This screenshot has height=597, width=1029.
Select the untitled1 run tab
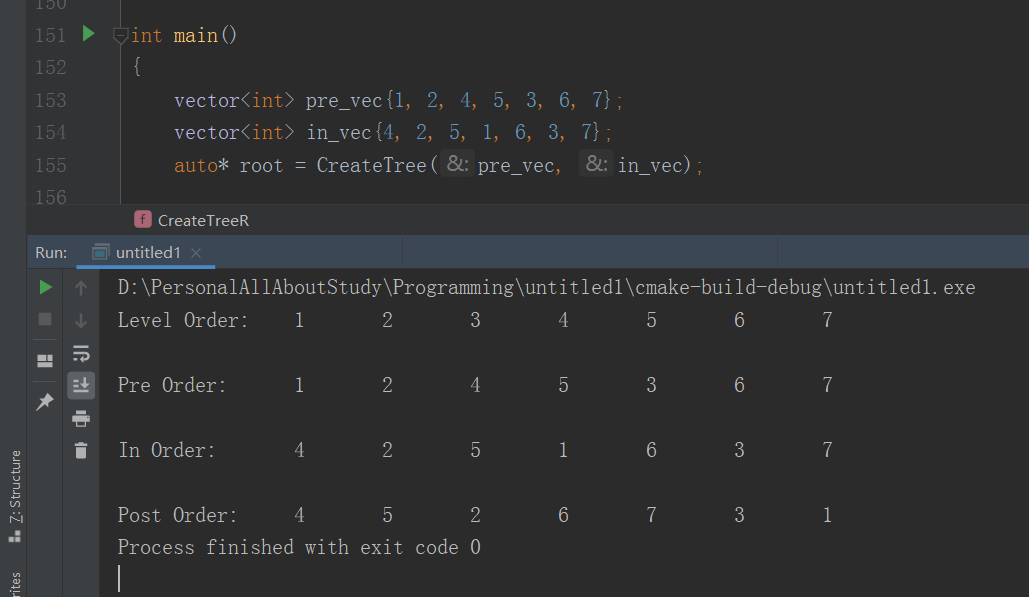click(x=147, y=252)
